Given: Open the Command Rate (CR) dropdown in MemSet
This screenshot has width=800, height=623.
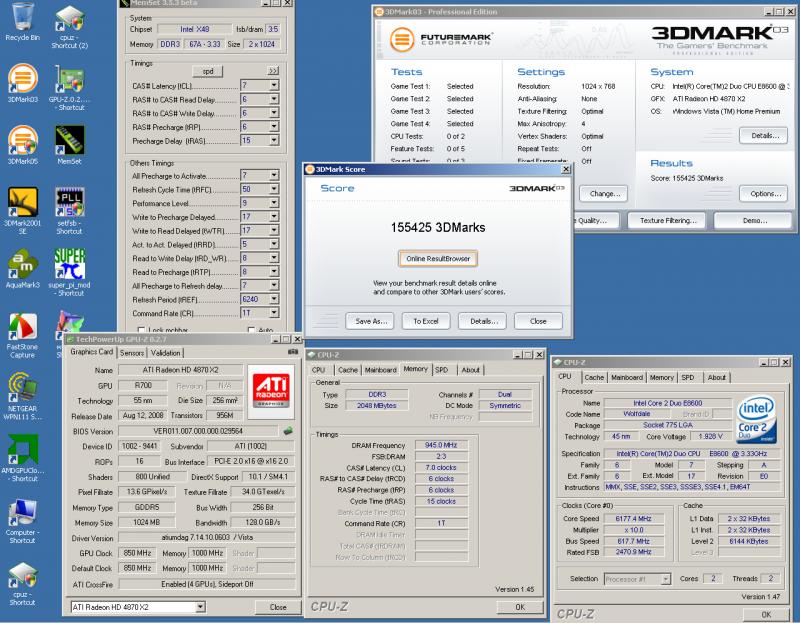Looking at the screenshot, I should coord(274,313).
